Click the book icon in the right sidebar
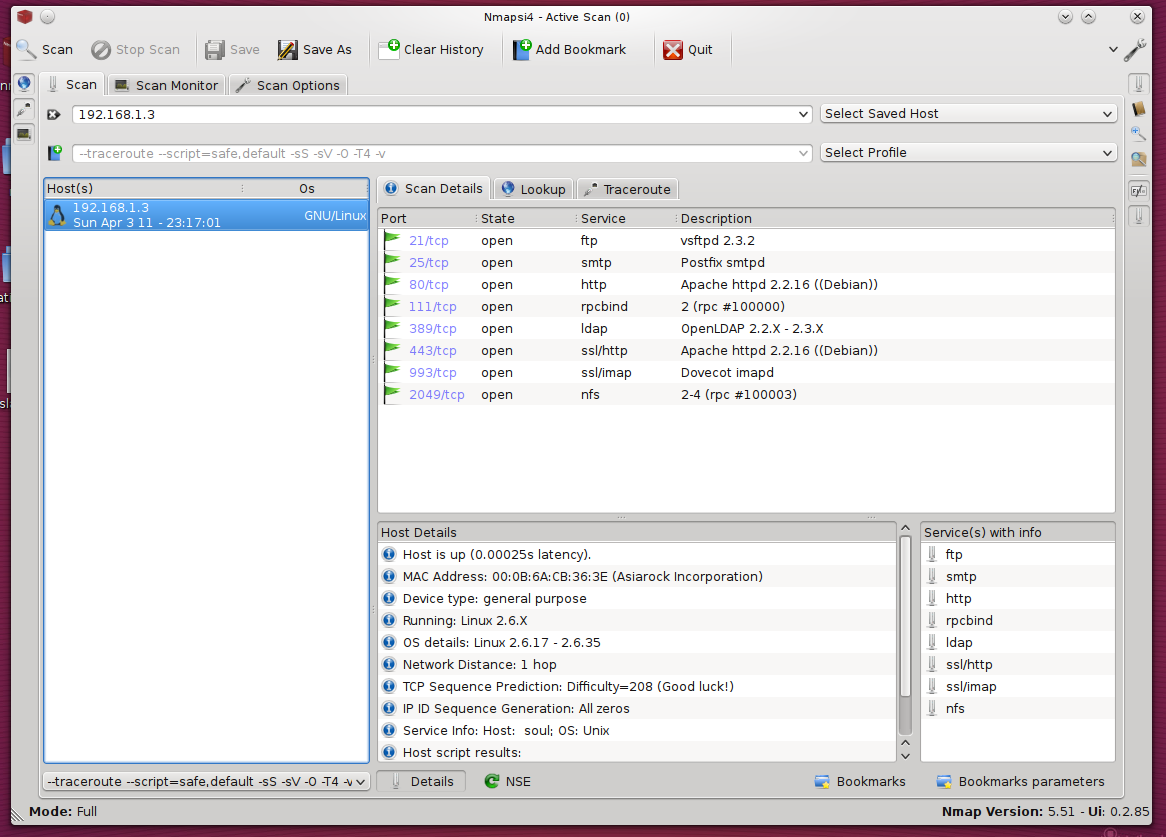Viewport: 1166px width, 837px height. tap(1138, 109)
